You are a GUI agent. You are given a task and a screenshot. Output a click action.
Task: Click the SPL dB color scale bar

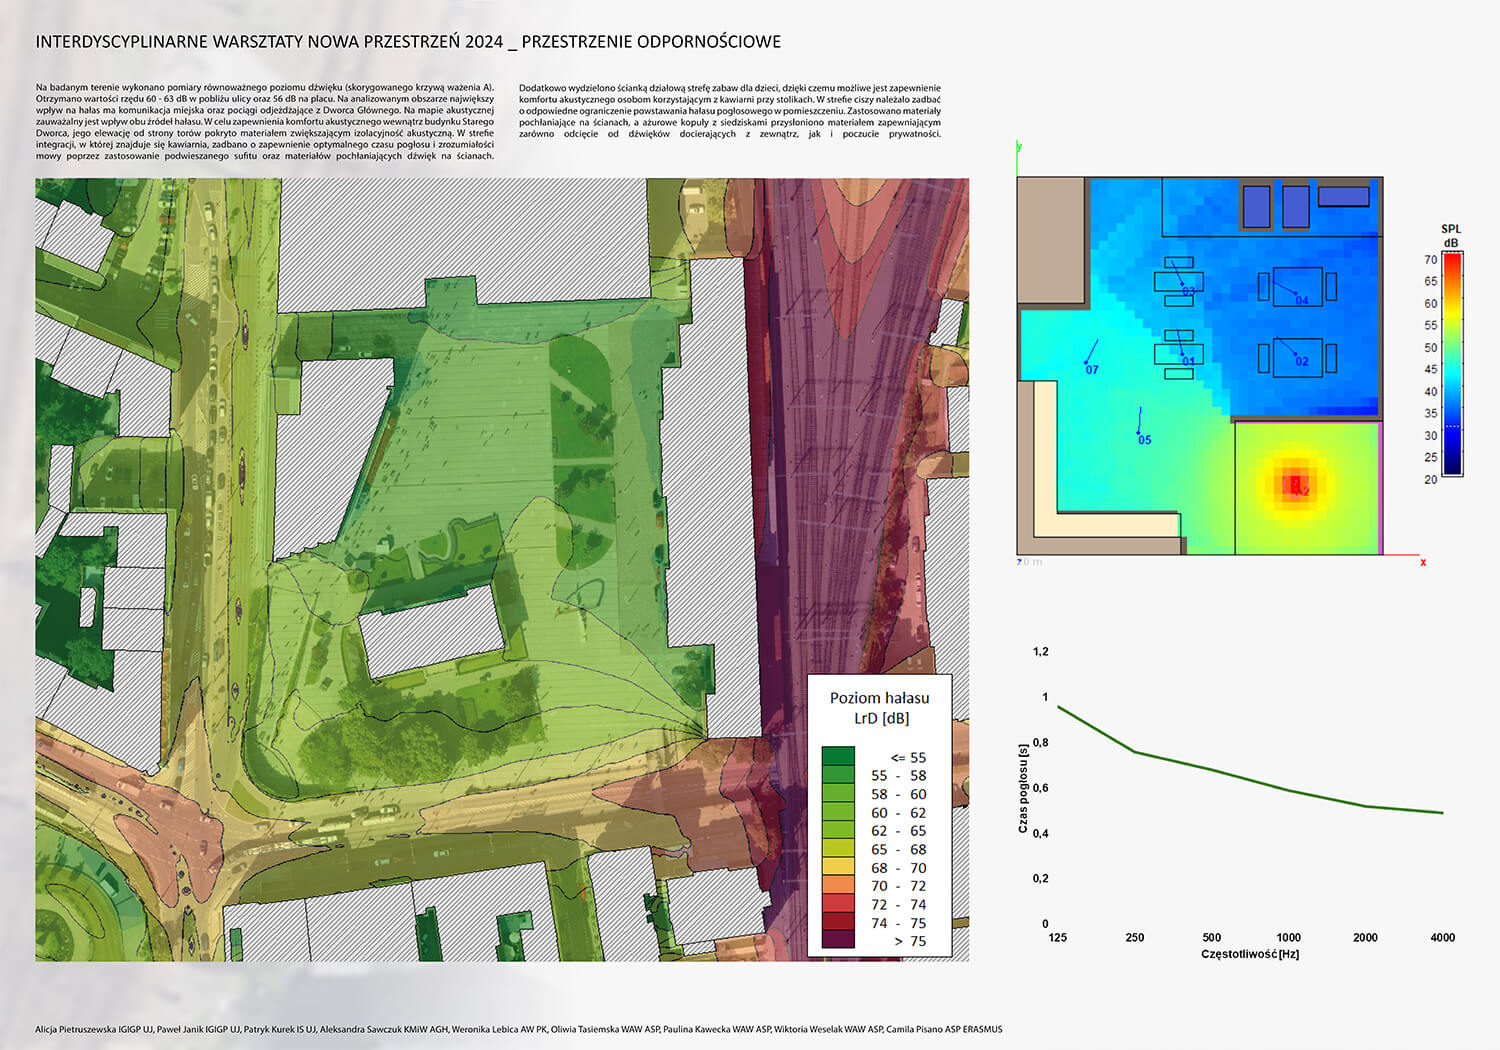tap(1451, 364)
